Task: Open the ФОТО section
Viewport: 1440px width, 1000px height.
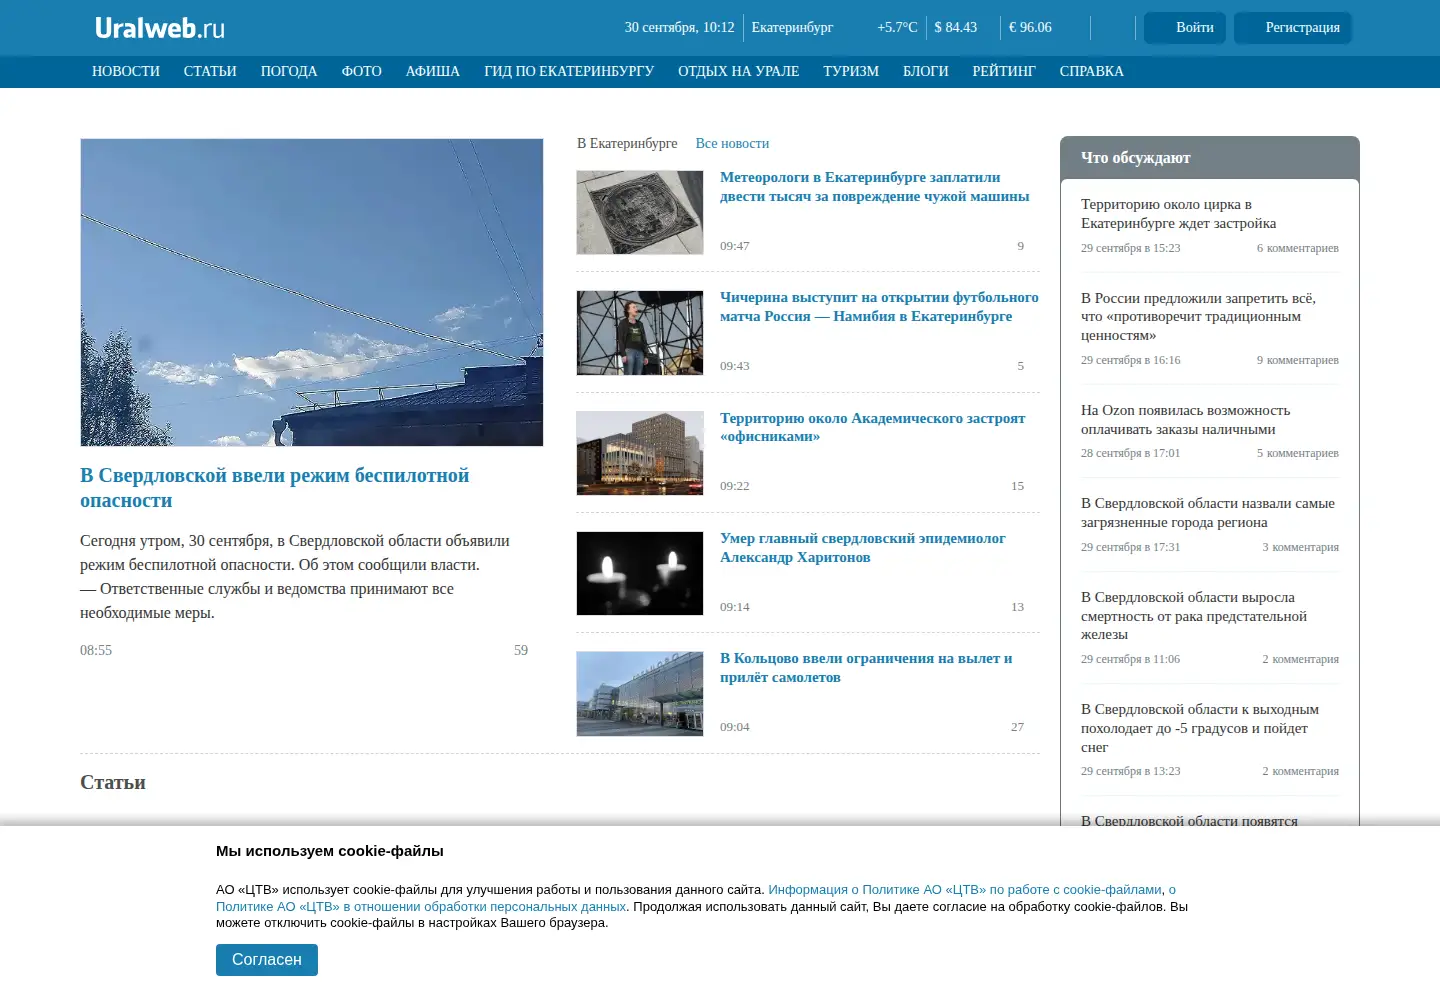Action: (x=362, y=72)
